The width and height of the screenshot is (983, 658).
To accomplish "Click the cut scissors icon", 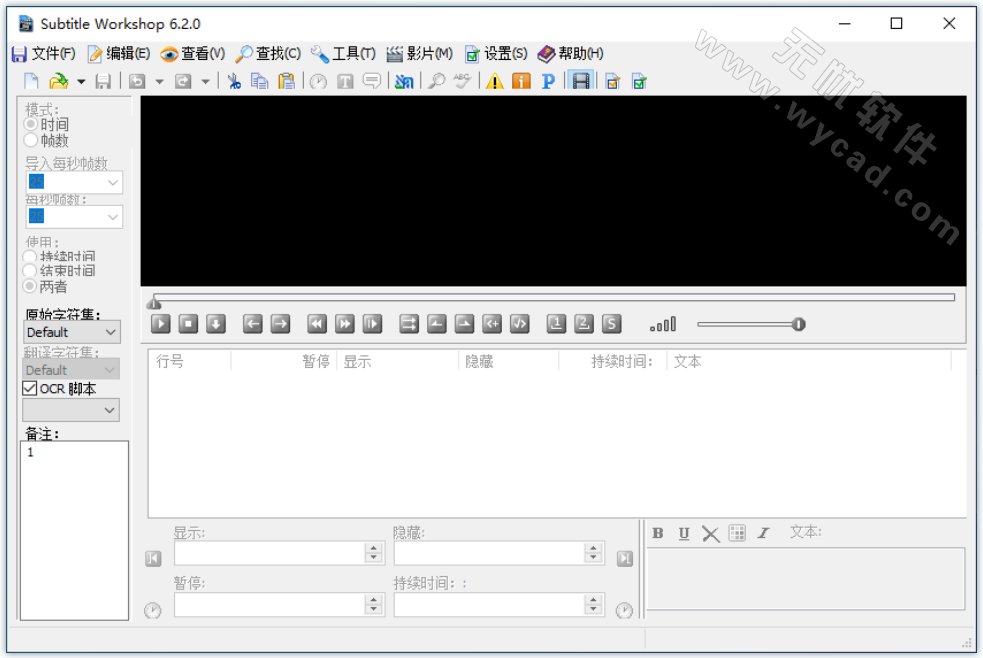I will (x=234, y=81).
